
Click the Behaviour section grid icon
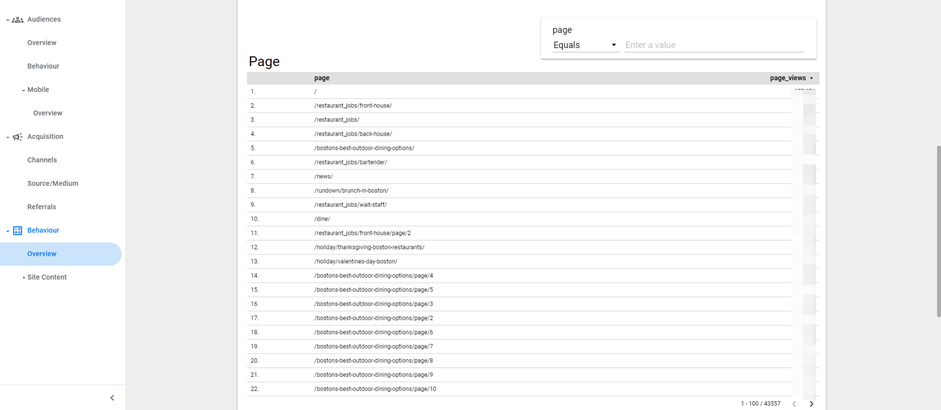18,231
